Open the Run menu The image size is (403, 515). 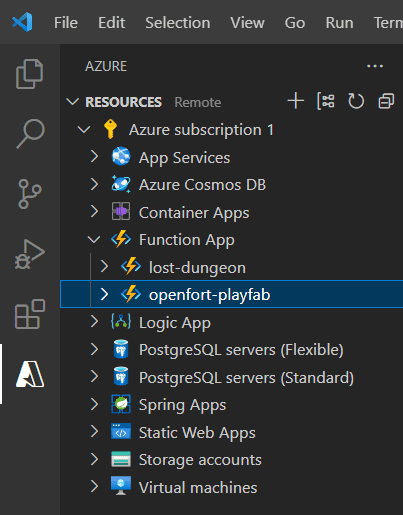[339, 23]
